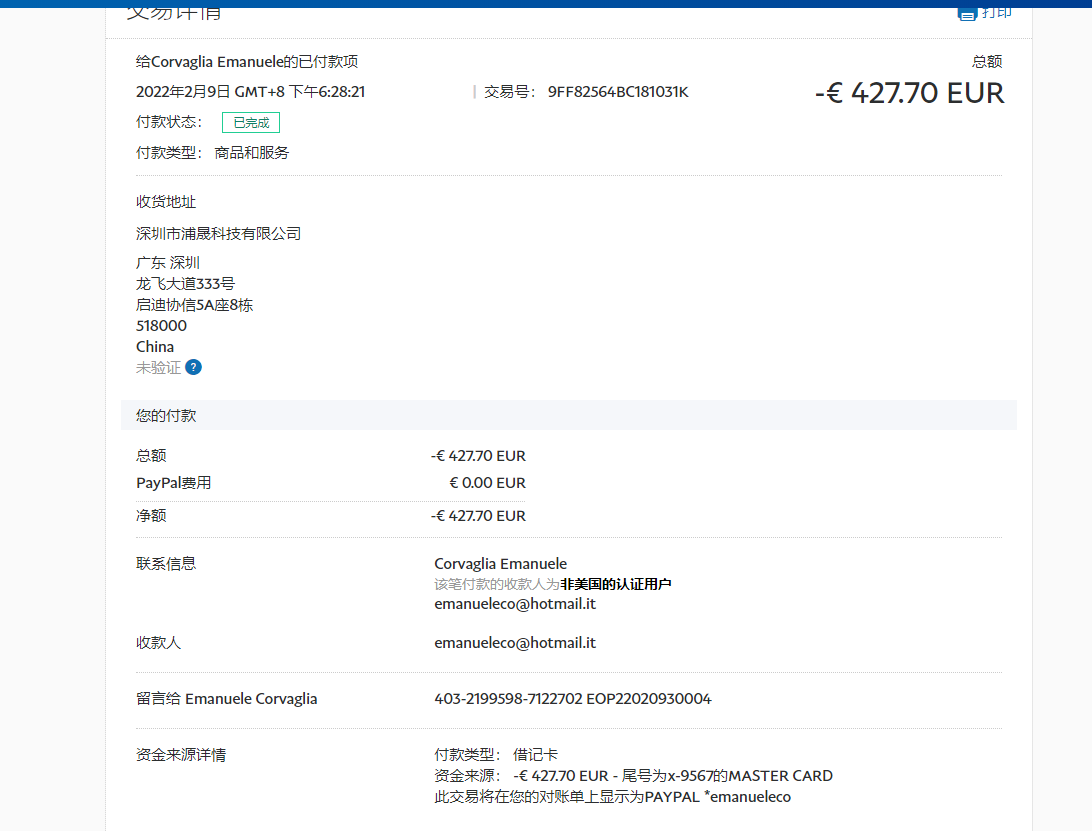The width and height of the screenshot is (1092, 831).
Task: Click the 您的付款 section header
Action: 166,415
